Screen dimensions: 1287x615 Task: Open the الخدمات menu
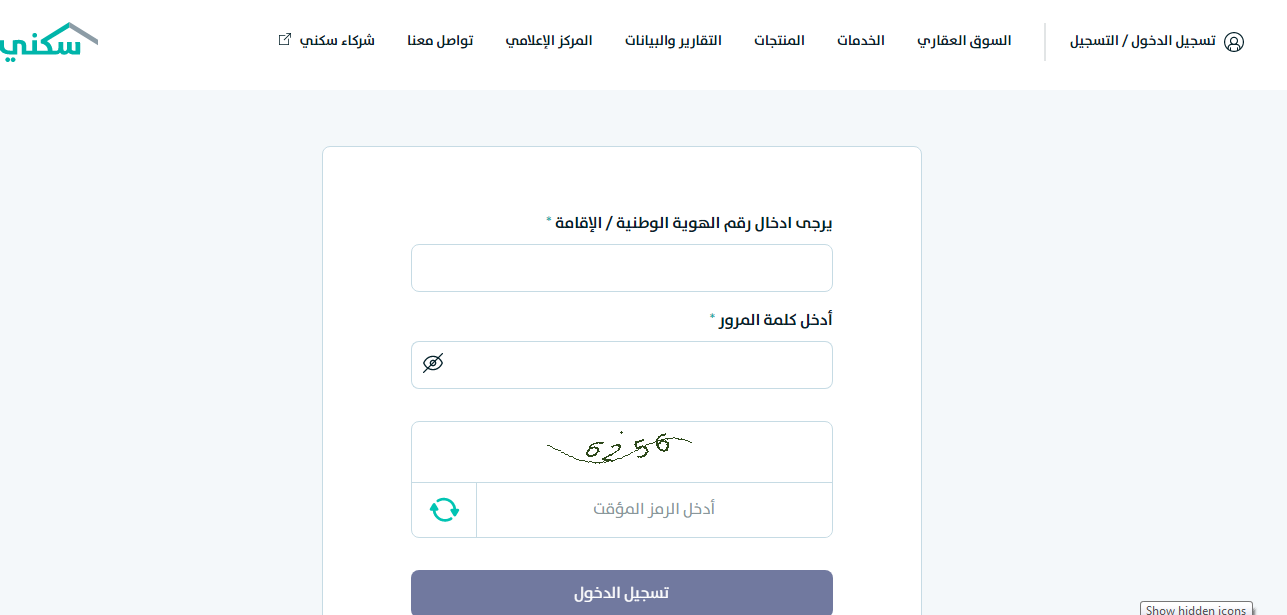click(x=861, y=41)
